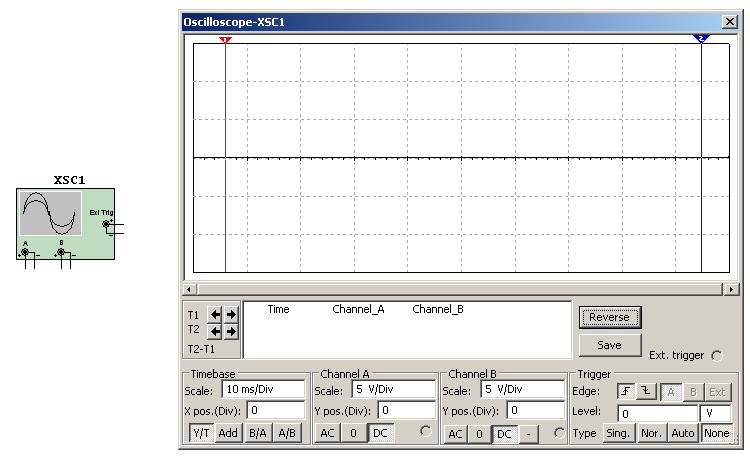Close the Oscilloscope-XSC1 window
The image size is (750, 457).
(x=729, y=22)
